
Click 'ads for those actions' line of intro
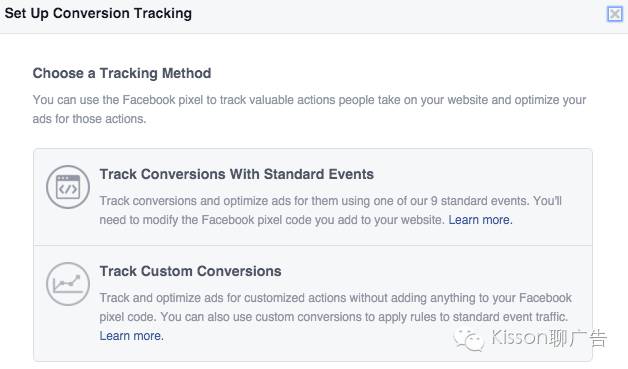[89, 119]
